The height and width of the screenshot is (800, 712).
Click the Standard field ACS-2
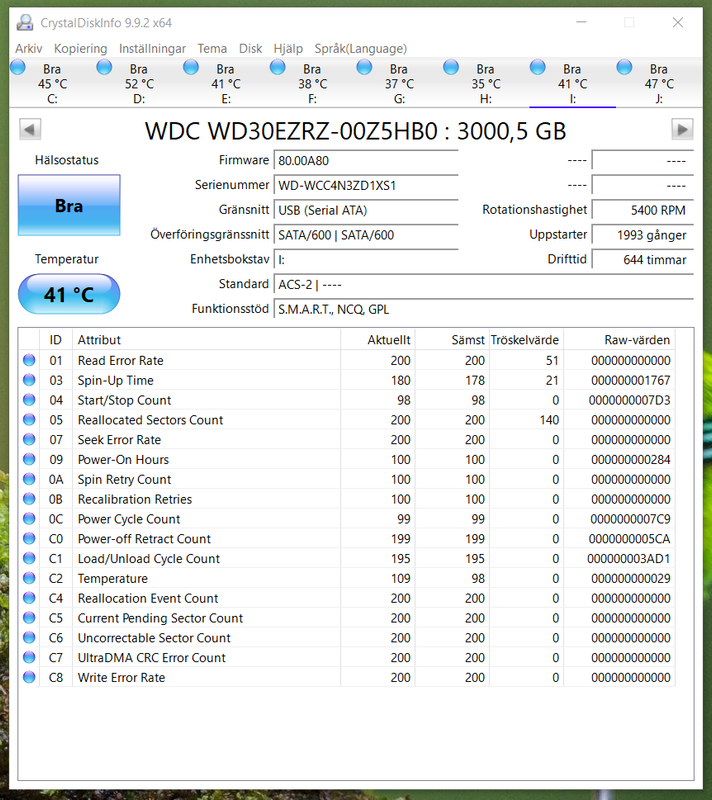[x=484, y=284]
